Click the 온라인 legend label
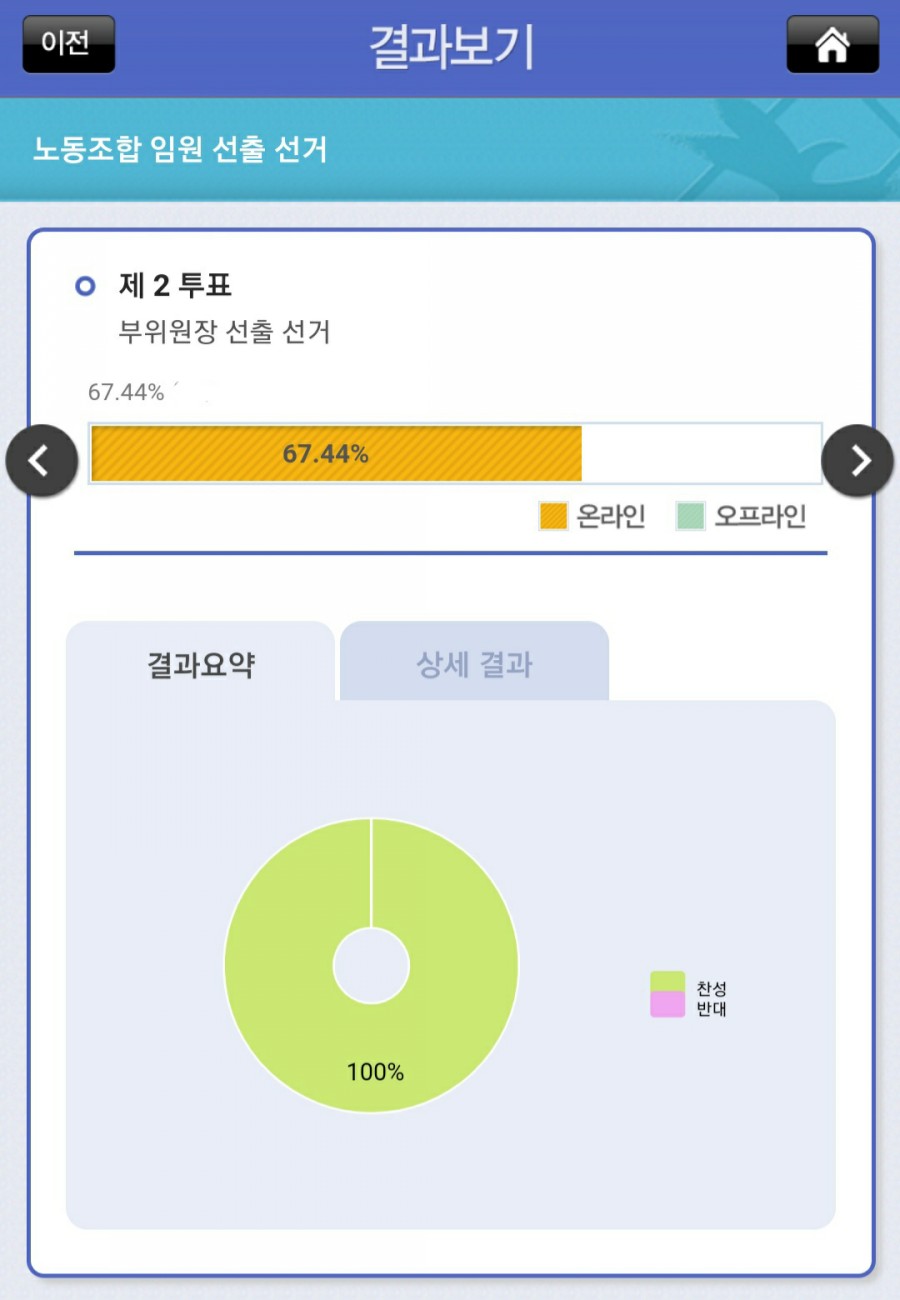This screenshot has width=900, height=1300. click(x=611, y=516)
